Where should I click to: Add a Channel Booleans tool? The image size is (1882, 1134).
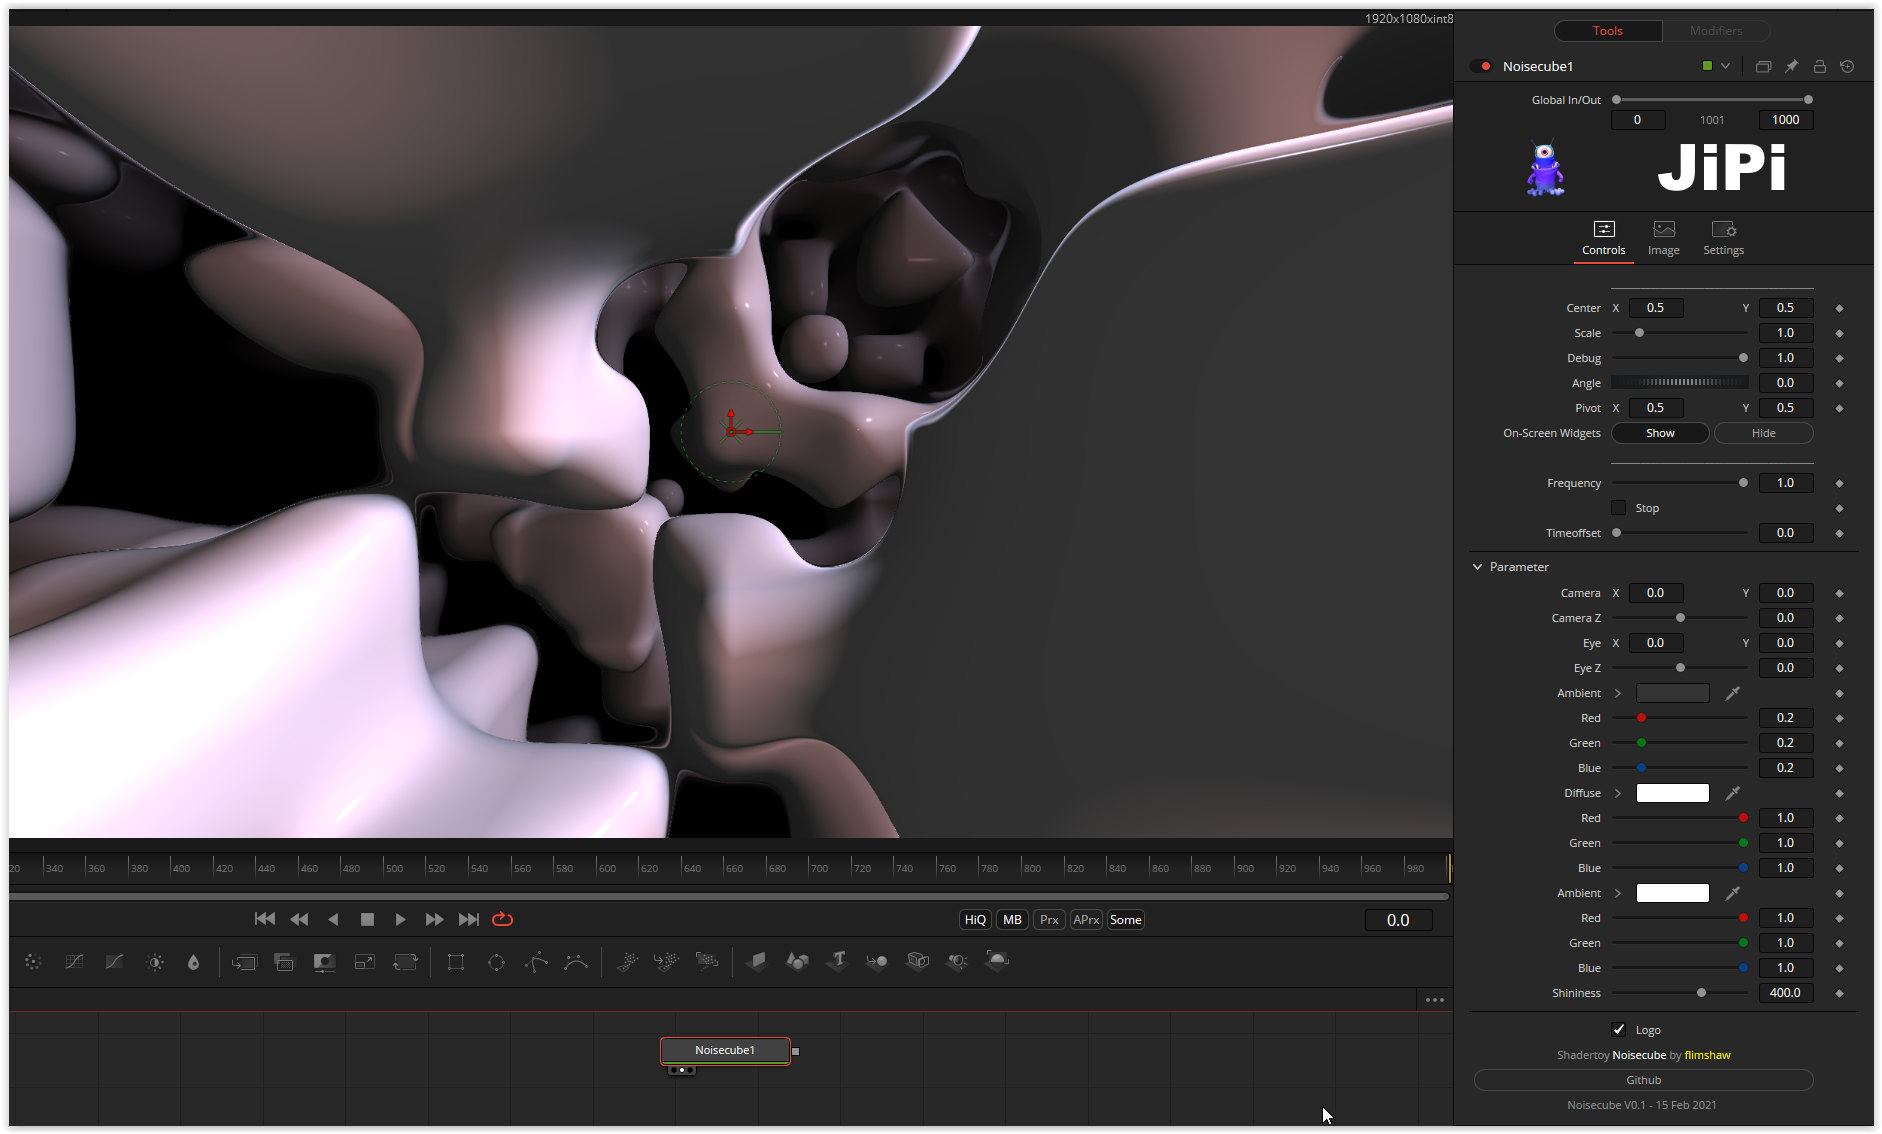(284, 962)
